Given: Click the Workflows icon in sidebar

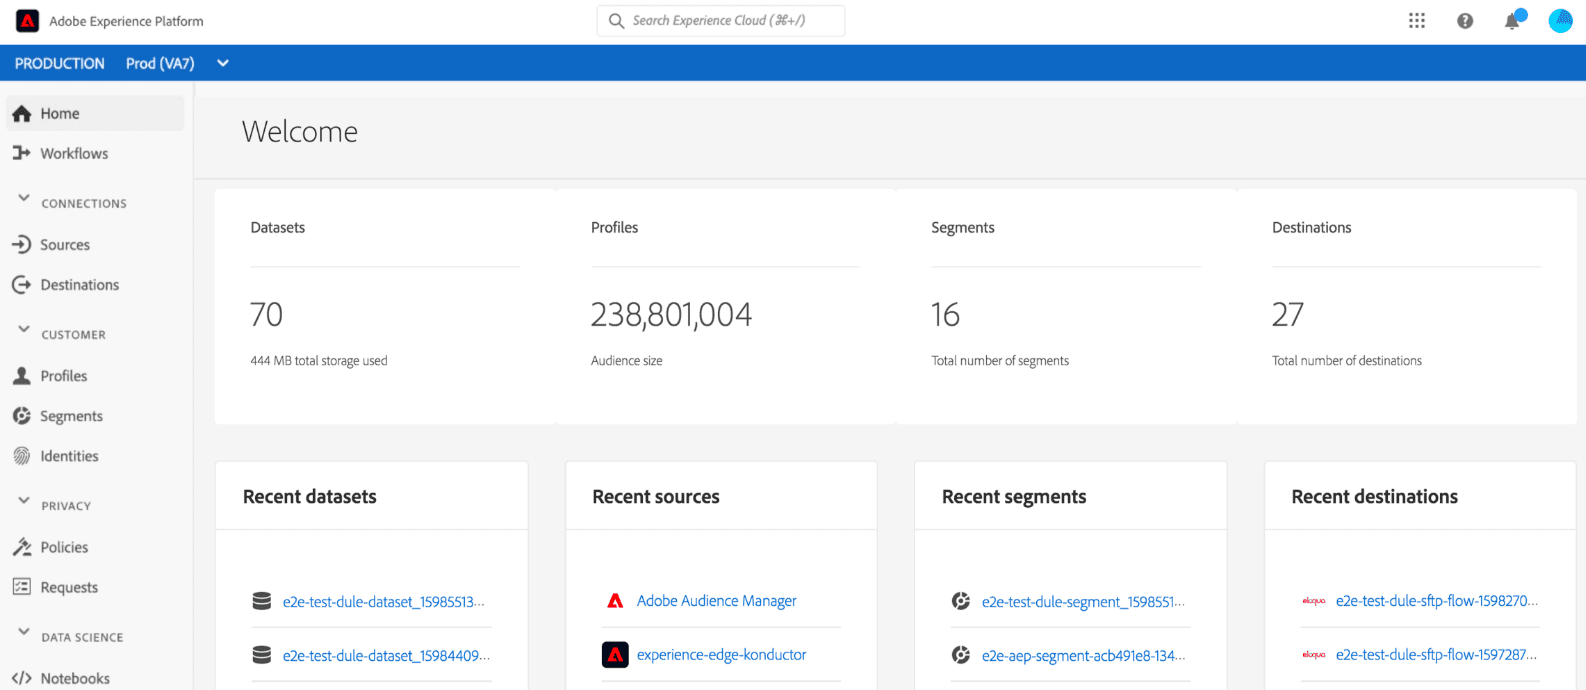Looking at the screenshot, I should tap(22, 153).
